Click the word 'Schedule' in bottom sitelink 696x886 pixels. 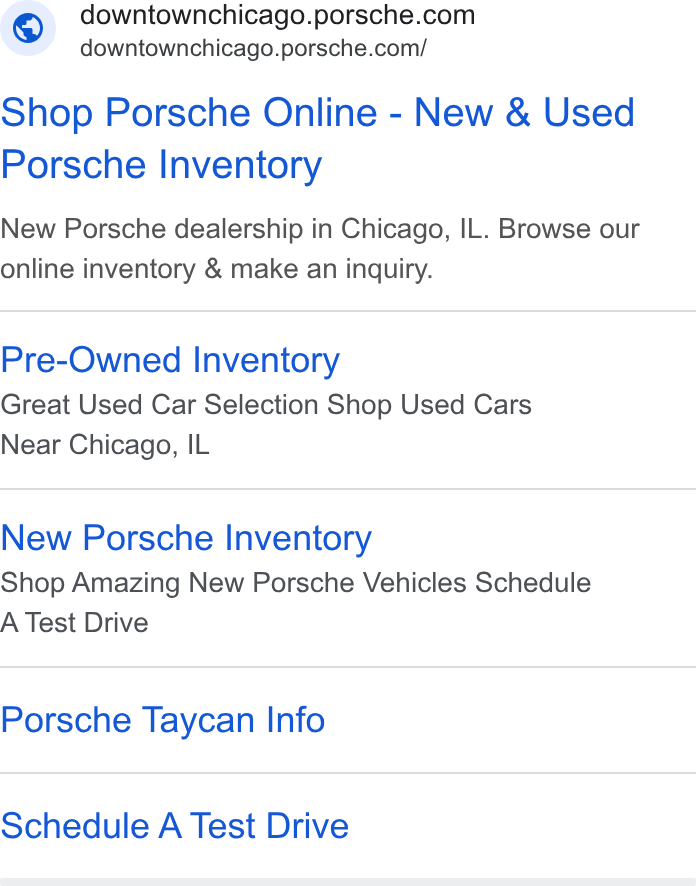[x=75, y=826]
